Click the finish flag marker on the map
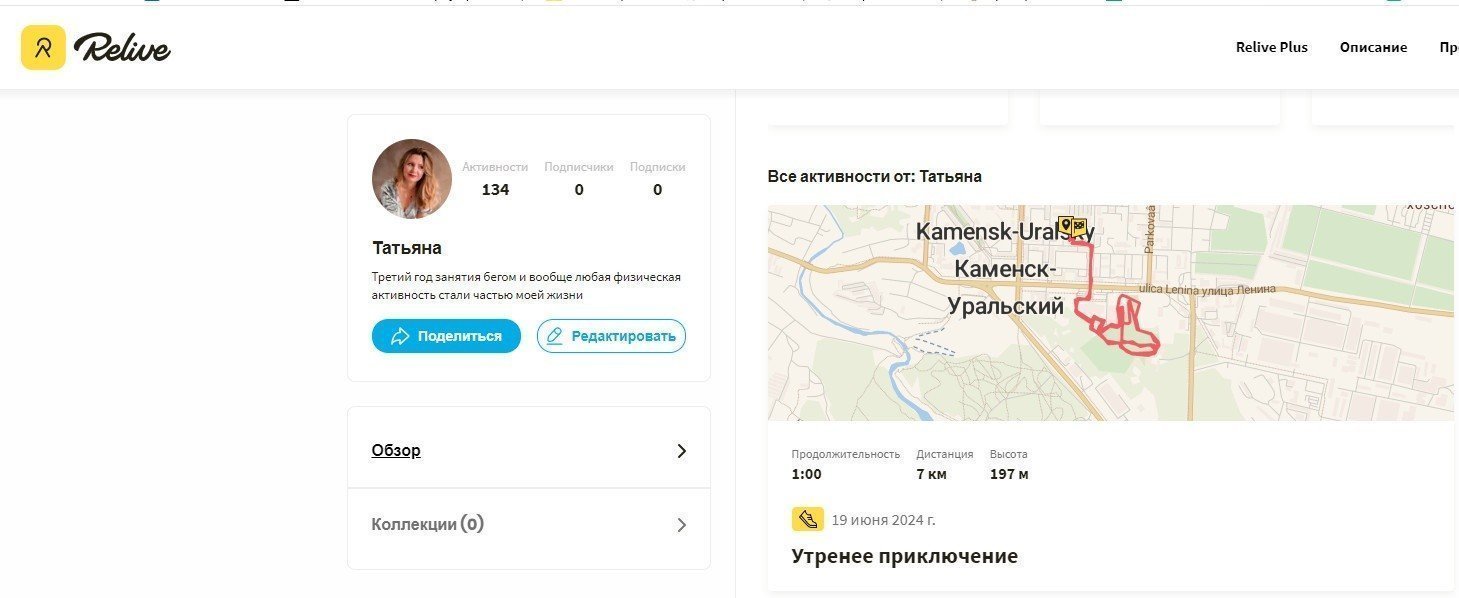This screenshot has height=598, width=1459. pos(1080,227)
